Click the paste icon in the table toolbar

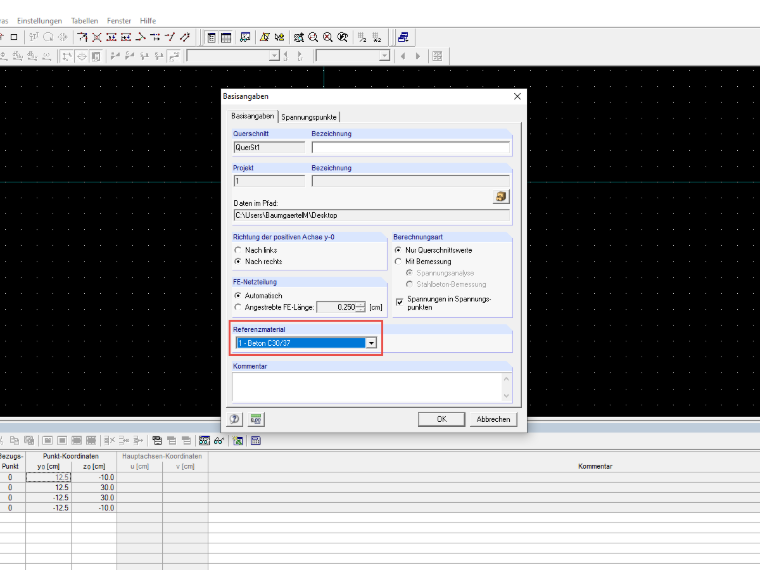click(x=29, y=441)
